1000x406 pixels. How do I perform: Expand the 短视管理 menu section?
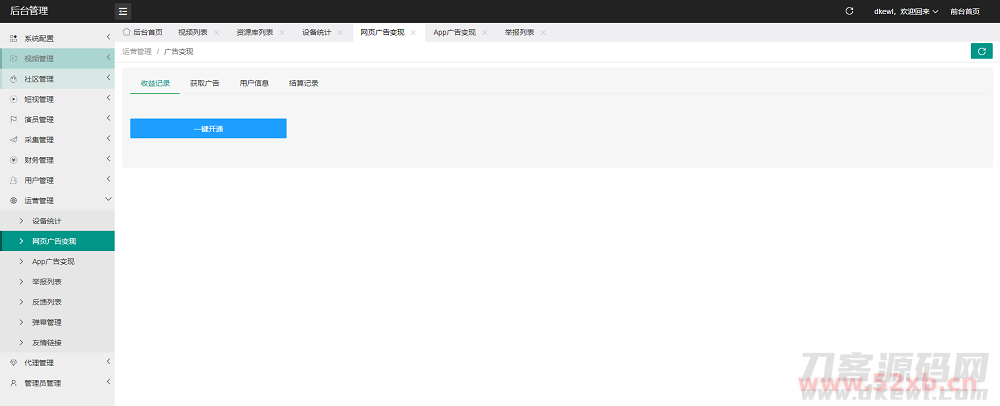(x=108, y=99)
